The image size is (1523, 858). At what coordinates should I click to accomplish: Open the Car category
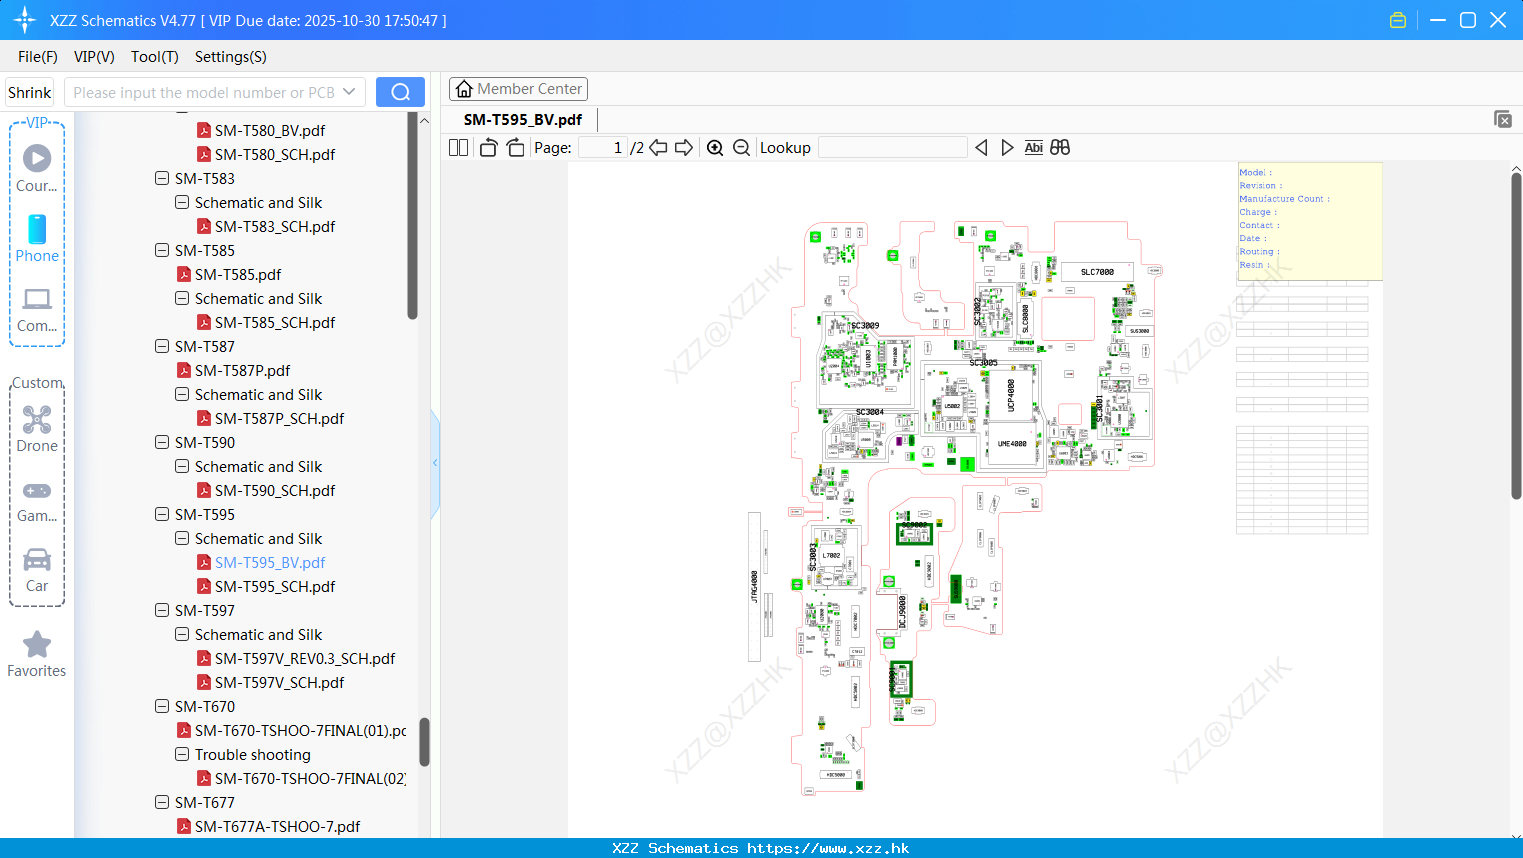point(37,570)
